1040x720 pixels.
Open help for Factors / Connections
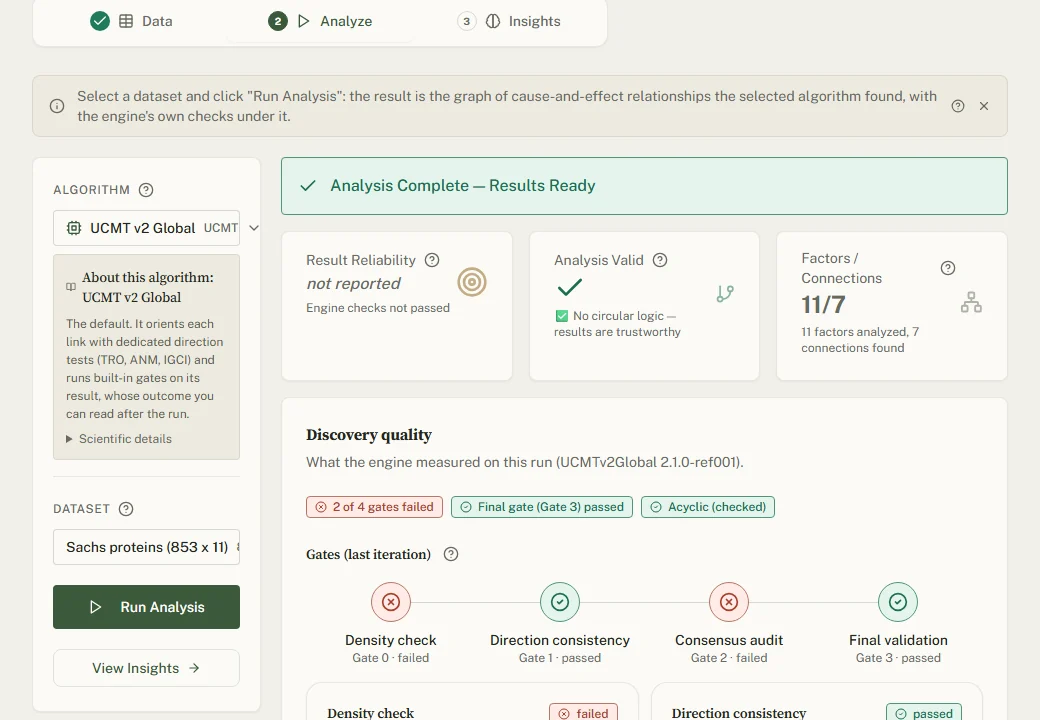tap(948, 268)
